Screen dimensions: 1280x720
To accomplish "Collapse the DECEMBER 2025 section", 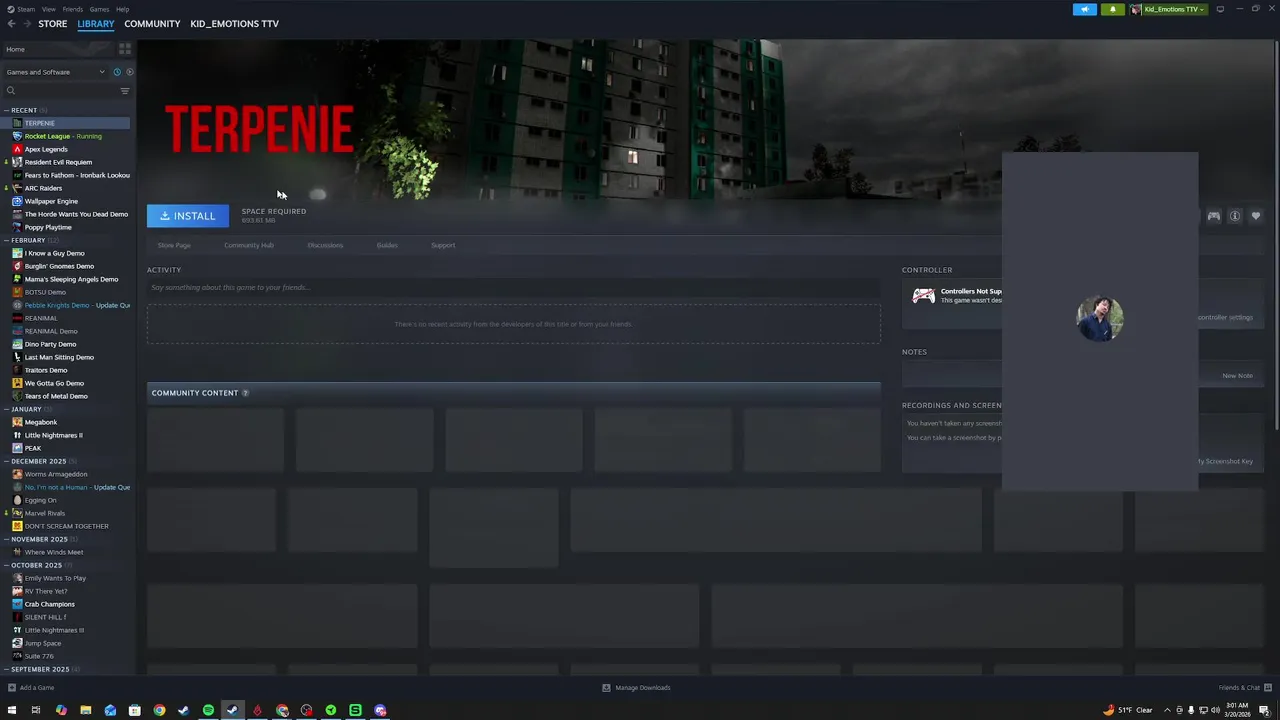I will pos(6,461).
